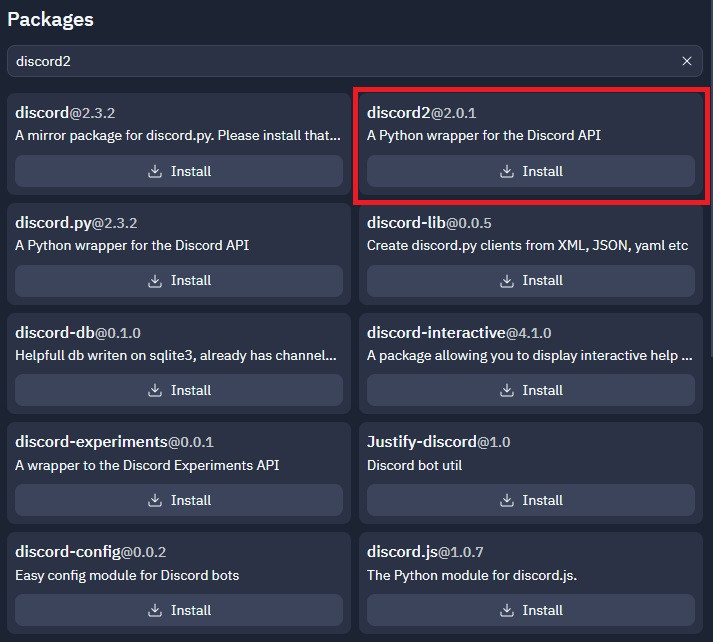This screenshot has width=713, height=642.
Task: Click description 'Helpfull db writen on sqlite3'
Action: 176,356
